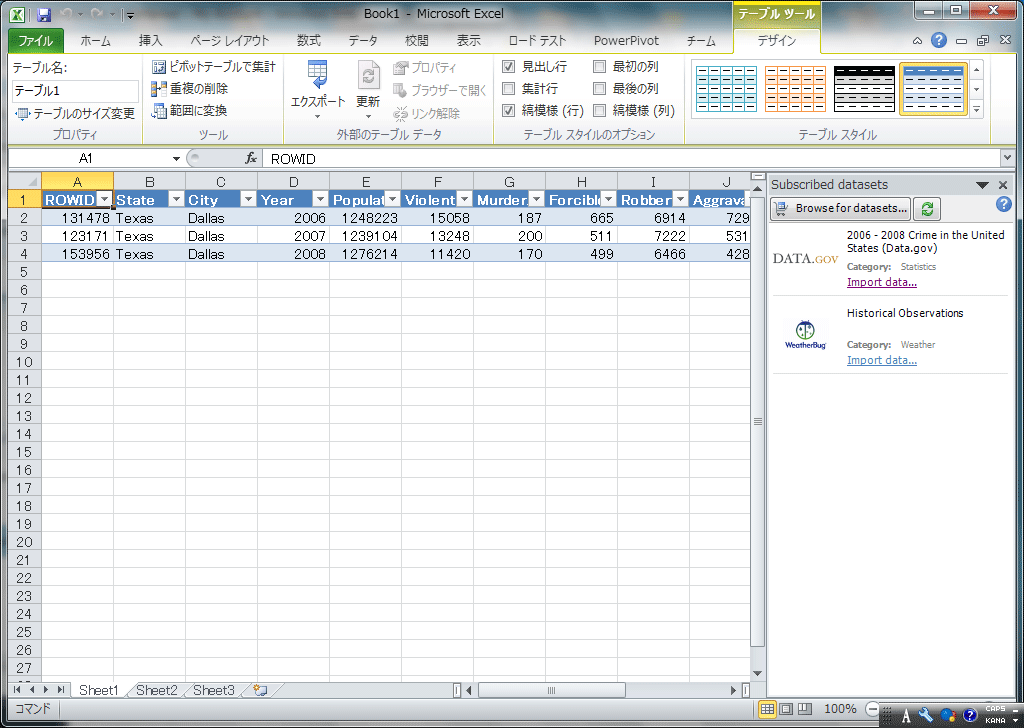The width and height of the screenshot is (1024, 728).
Task: Click the vertical scrollbar down arrow
Action: pos(757,673)
